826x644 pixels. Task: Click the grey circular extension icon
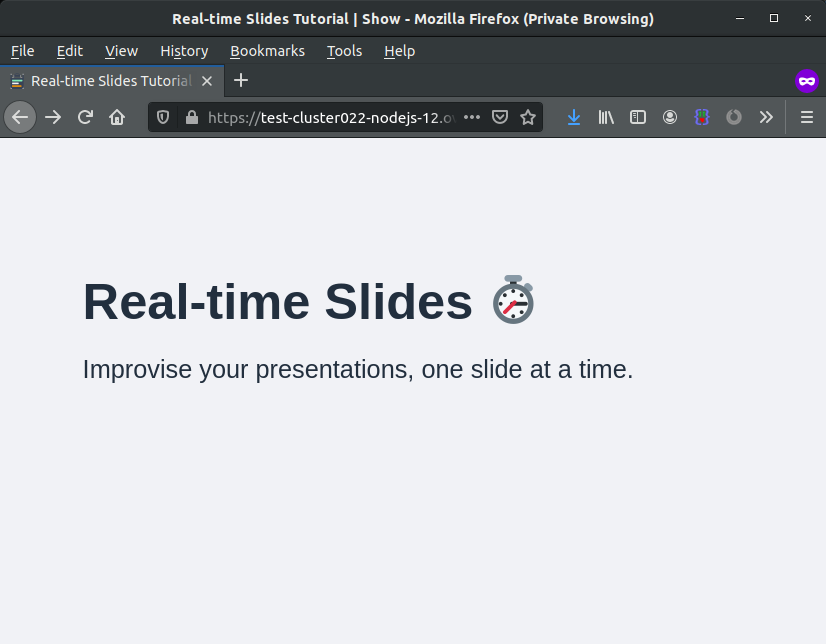click(x=734, y=117)
